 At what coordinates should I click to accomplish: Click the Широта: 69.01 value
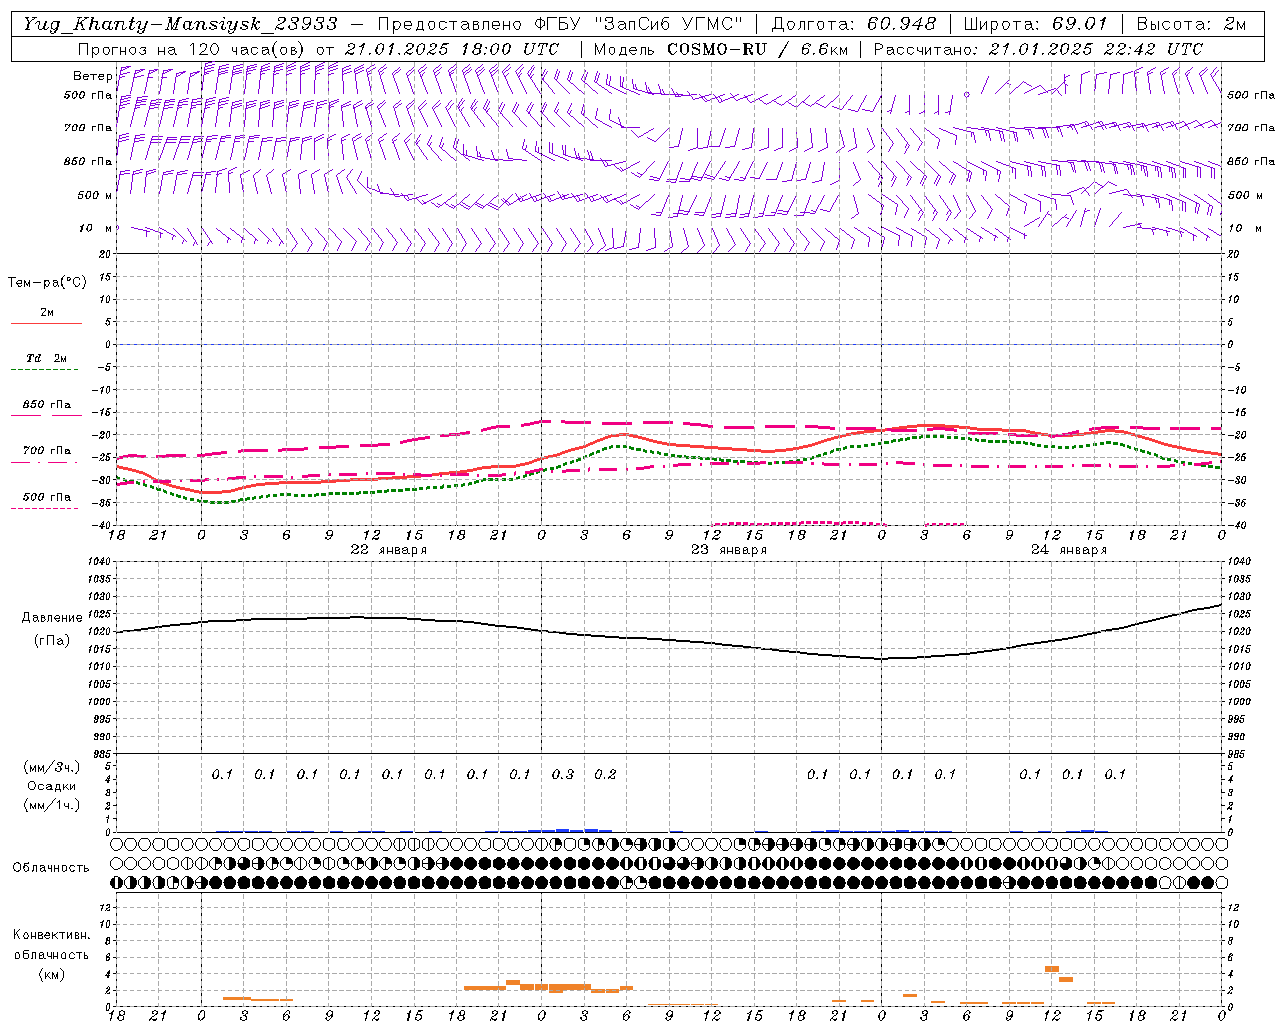tap(1035, 24)
